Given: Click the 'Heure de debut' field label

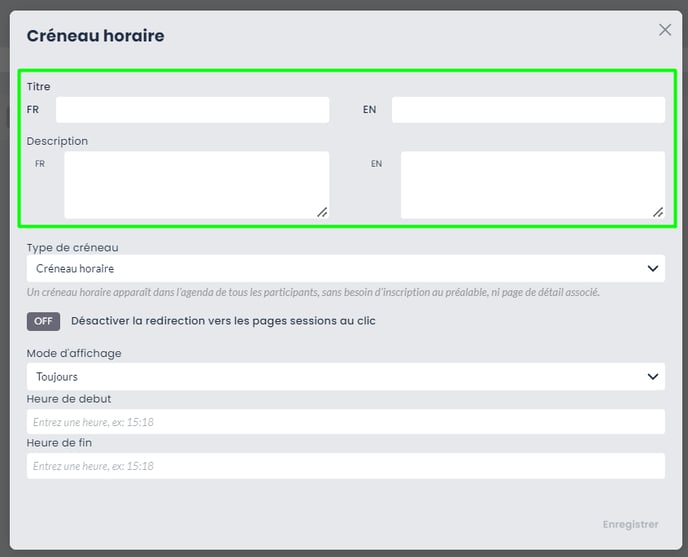Looking at the screenshot, I should [x=69, y=399].
